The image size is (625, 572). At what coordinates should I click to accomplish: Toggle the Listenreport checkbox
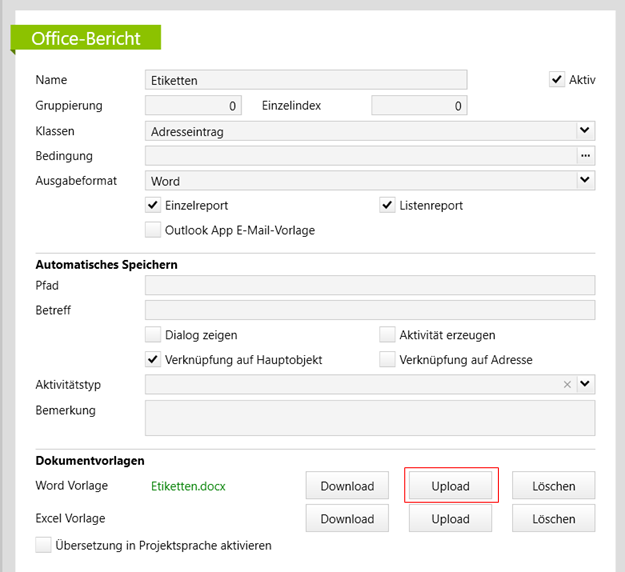coord(388,205)
